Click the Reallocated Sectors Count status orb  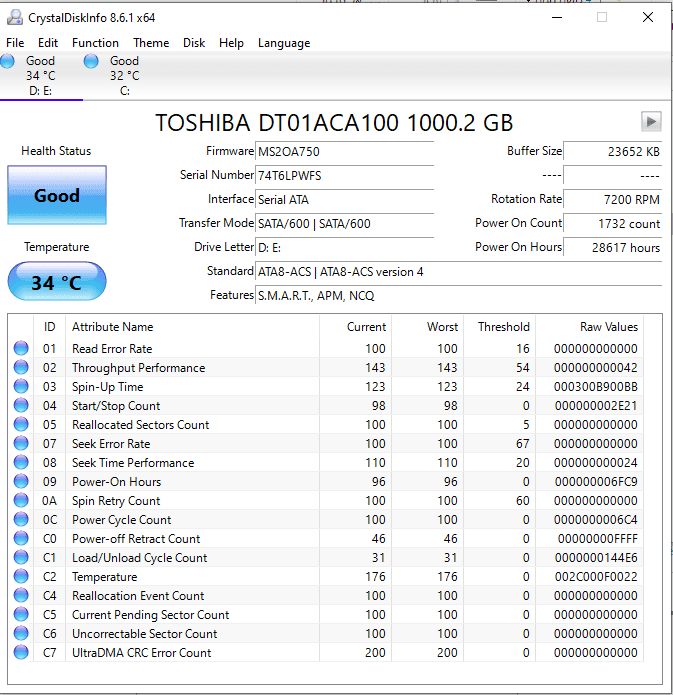click(x=21, y=425)
